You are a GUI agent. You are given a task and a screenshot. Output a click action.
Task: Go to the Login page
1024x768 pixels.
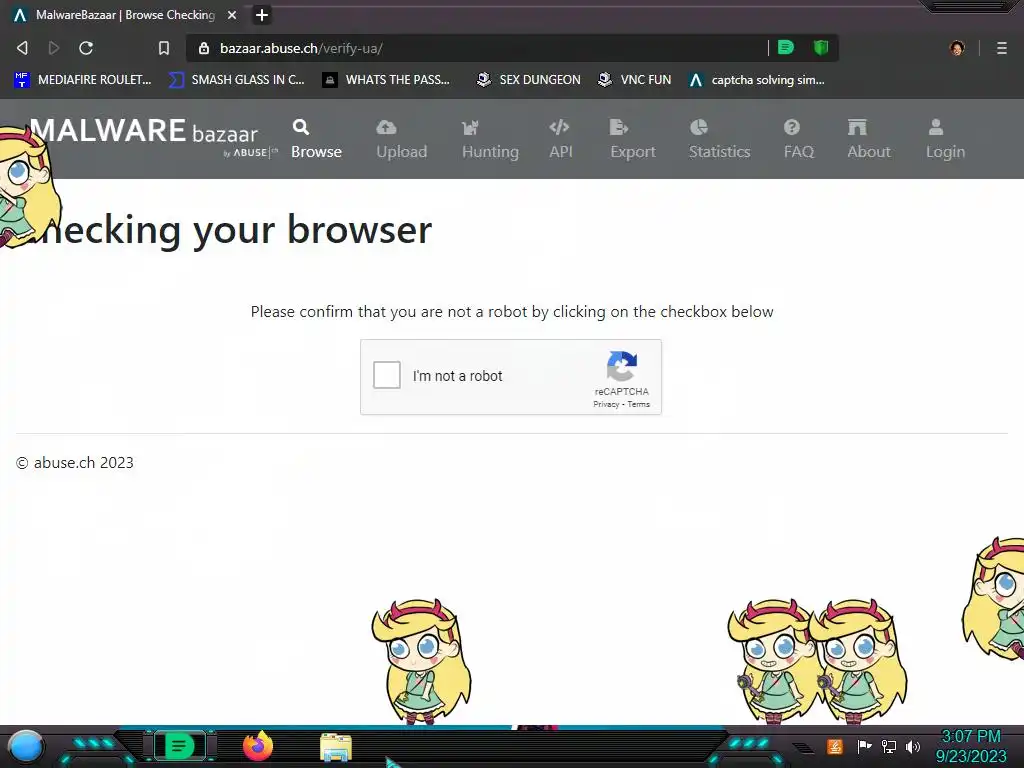944,138
